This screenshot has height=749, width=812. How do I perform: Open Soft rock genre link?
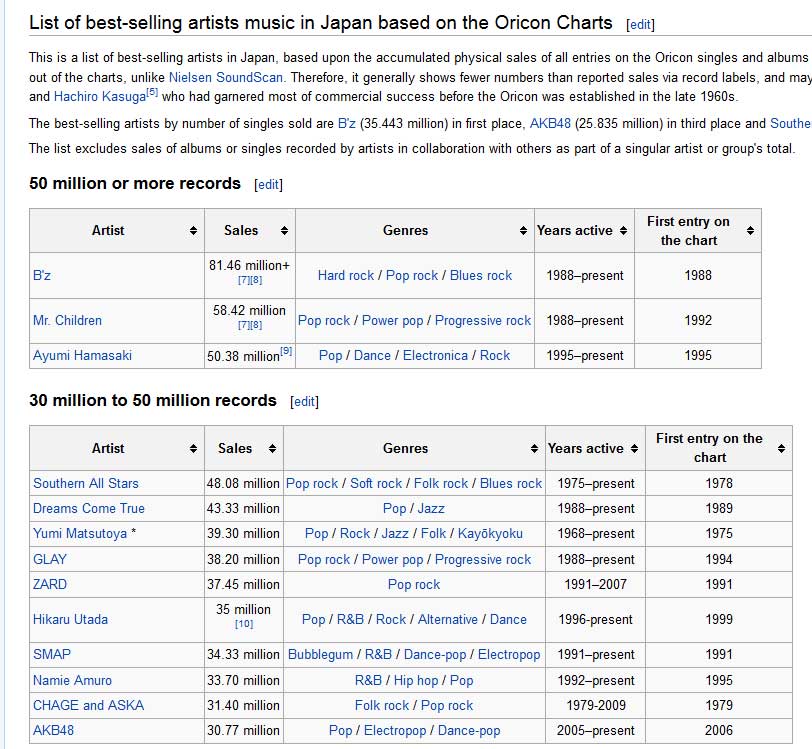click(376, 483)
